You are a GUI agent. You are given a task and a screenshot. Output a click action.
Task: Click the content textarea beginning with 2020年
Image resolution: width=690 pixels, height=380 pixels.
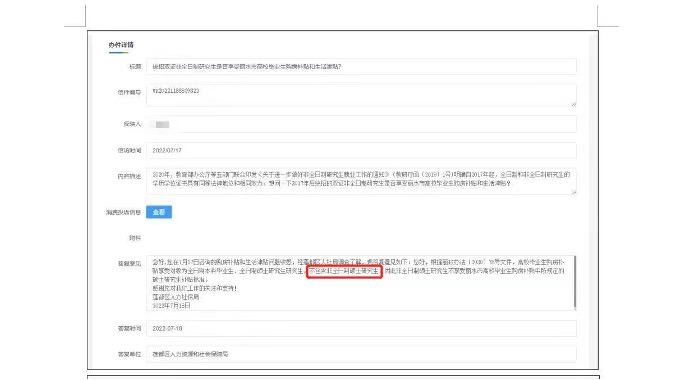(361, 181)
